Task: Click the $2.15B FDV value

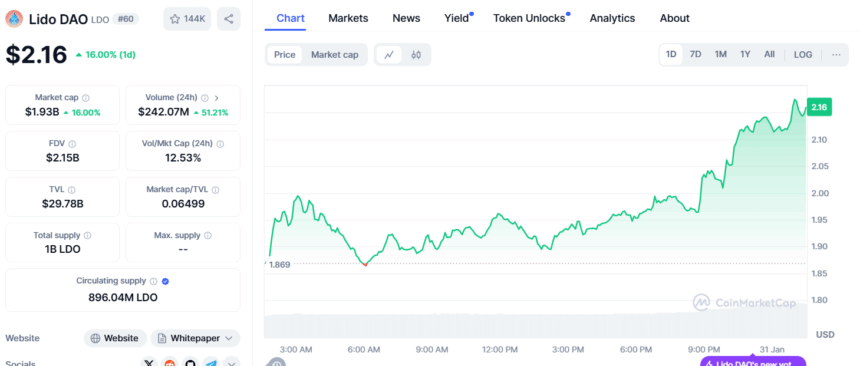Action: [63, 158]
